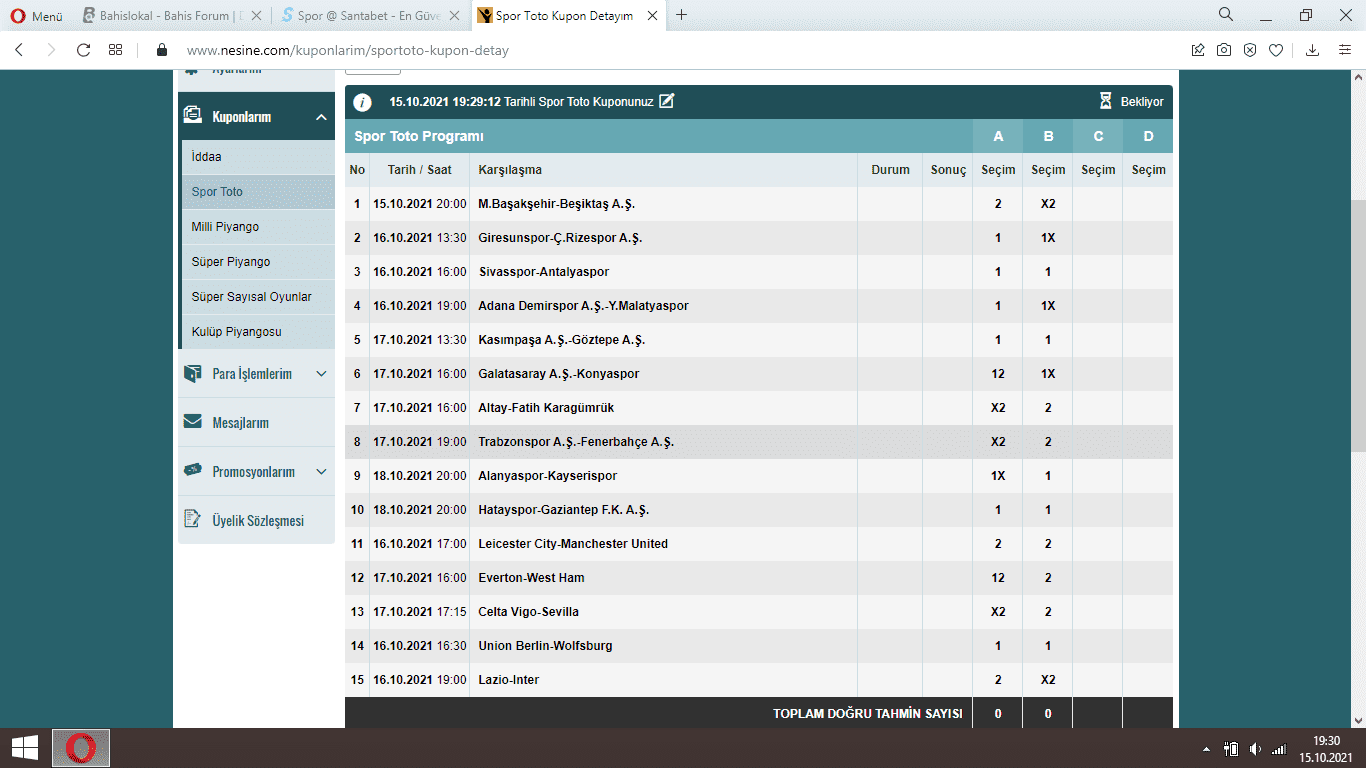The image size is (1366, 768).
Task: Bookmark the page with the heart icon
Action: [1276, 50]
